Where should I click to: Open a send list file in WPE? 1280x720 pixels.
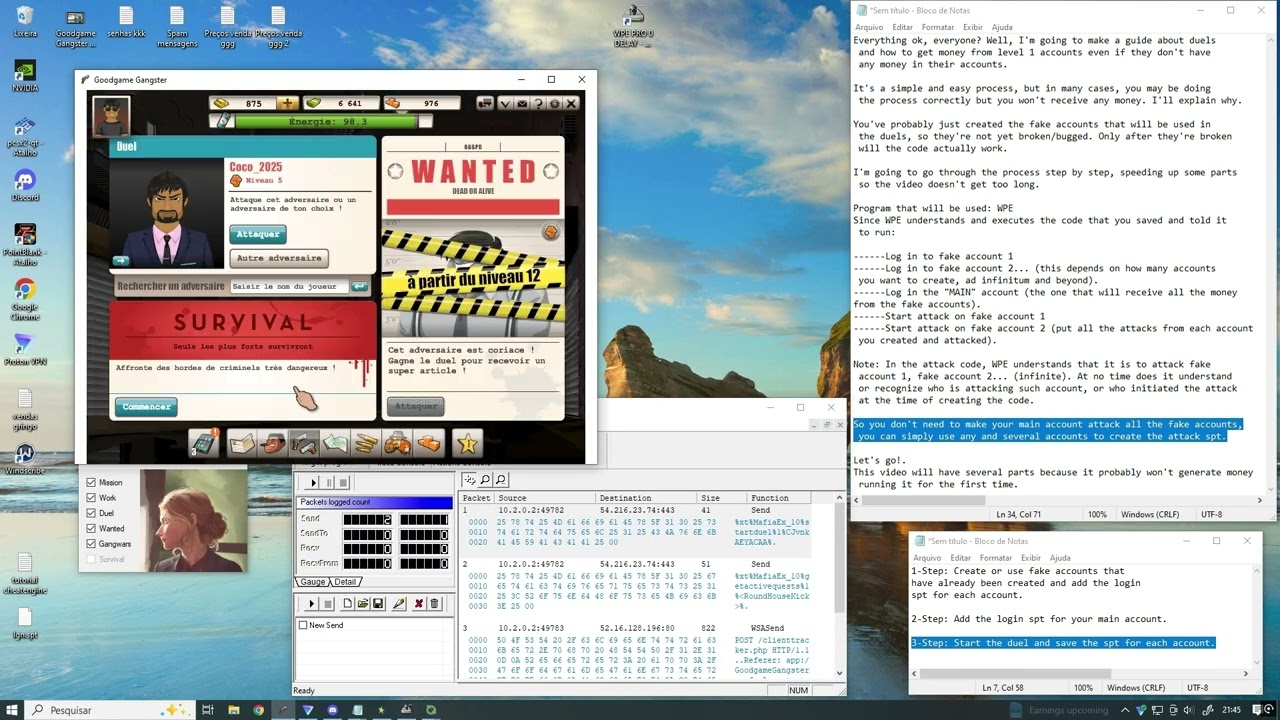[x=362, y=604]
